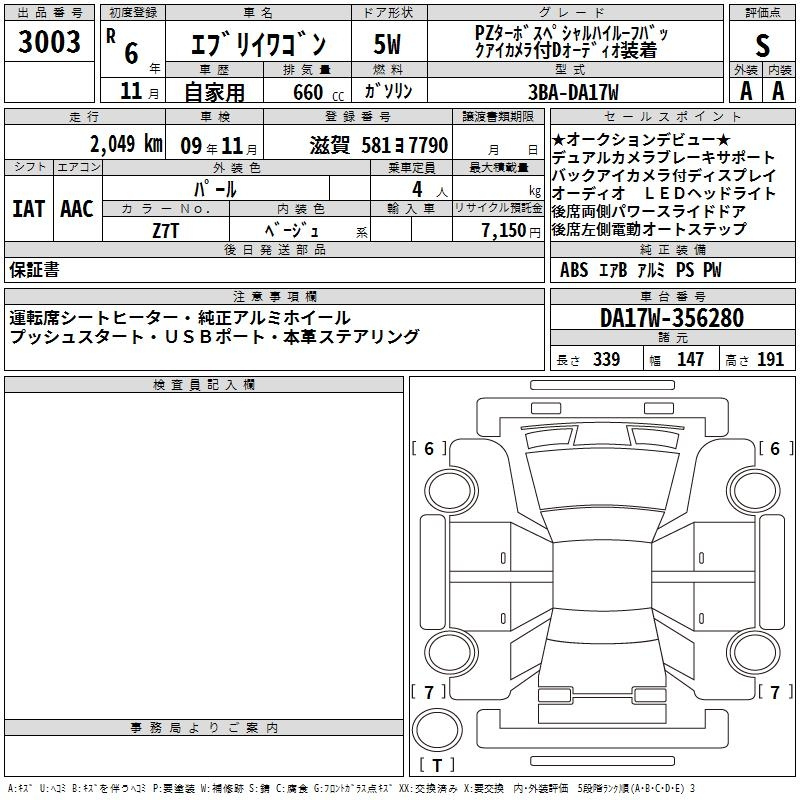Click the interior color ベージュ

pos(292,231)
